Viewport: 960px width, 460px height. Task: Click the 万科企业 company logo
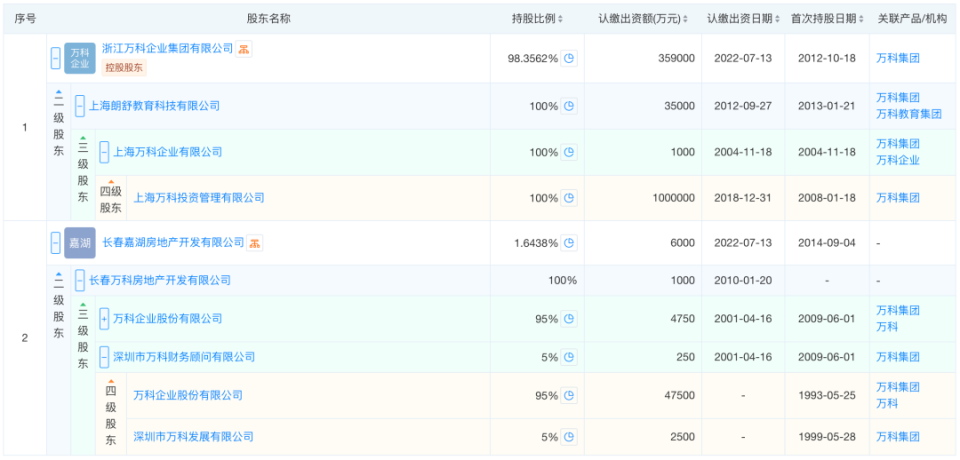click(x=80, y=59)
